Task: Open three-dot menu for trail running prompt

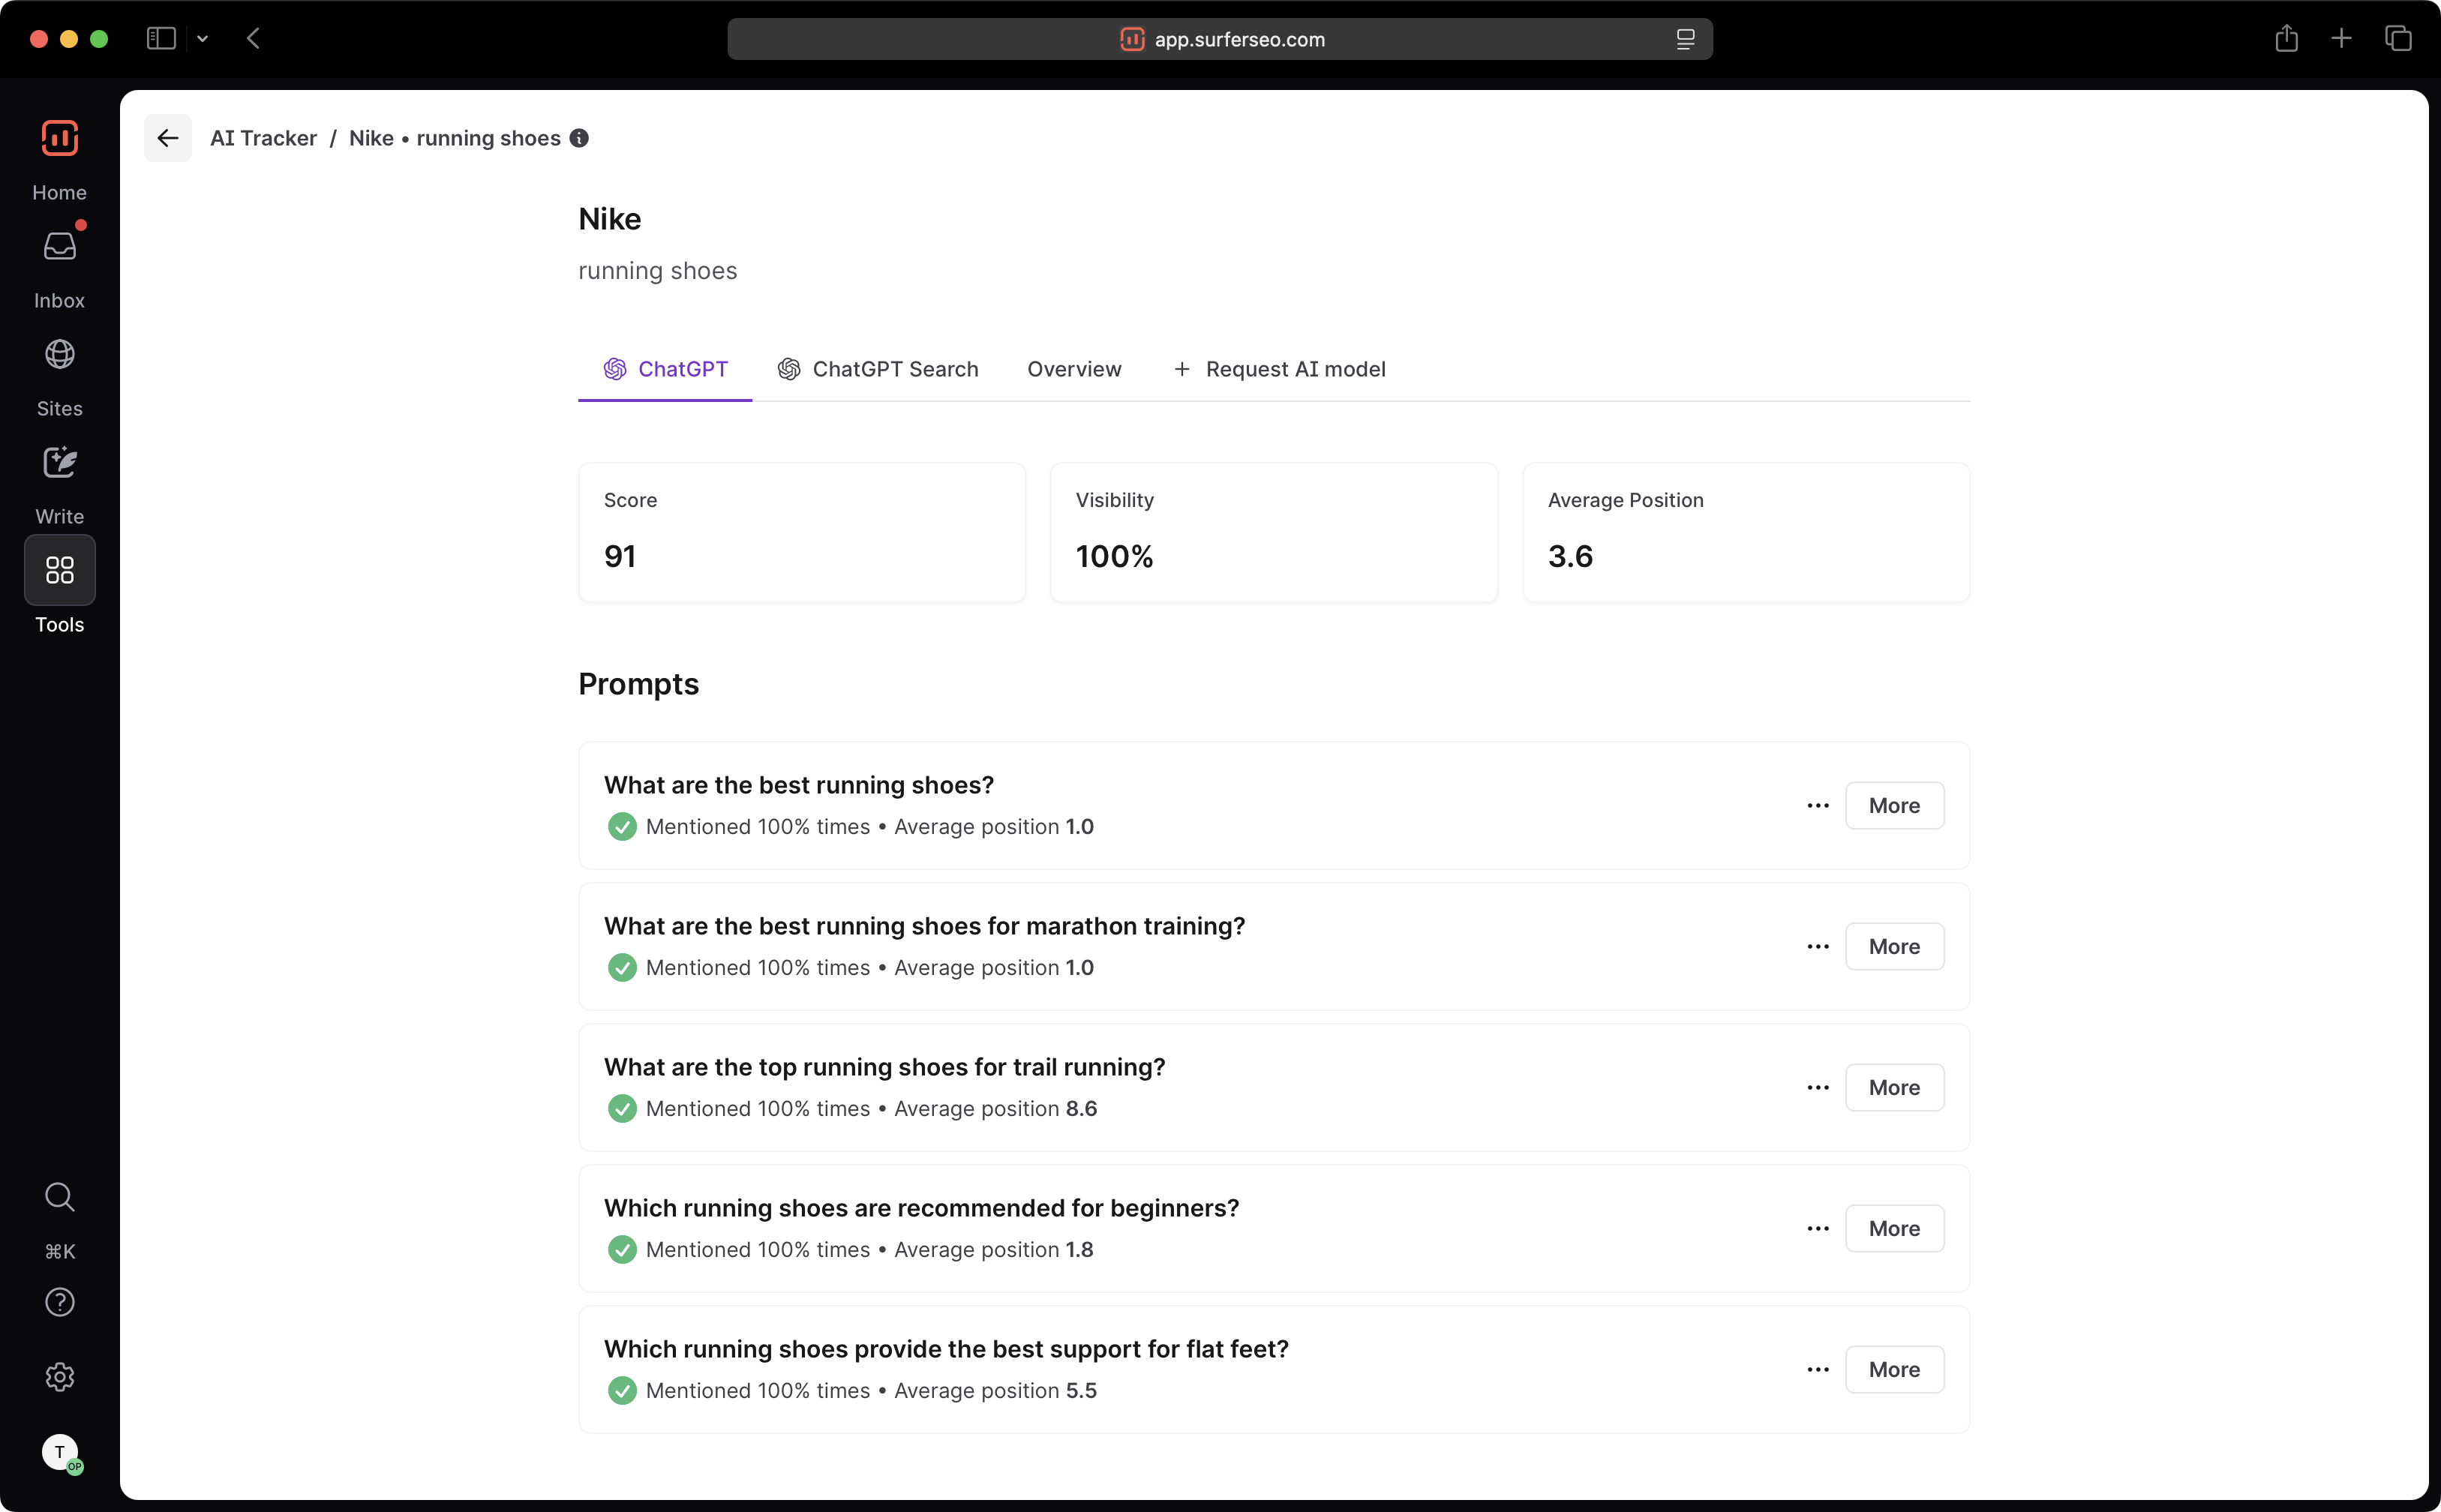Action: click(1817, 1087)
